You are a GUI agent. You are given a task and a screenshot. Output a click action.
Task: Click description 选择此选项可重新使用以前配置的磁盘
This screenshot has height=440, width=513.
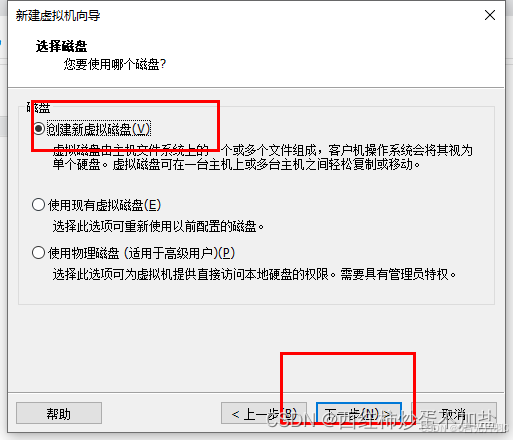[x=158, y=226]
